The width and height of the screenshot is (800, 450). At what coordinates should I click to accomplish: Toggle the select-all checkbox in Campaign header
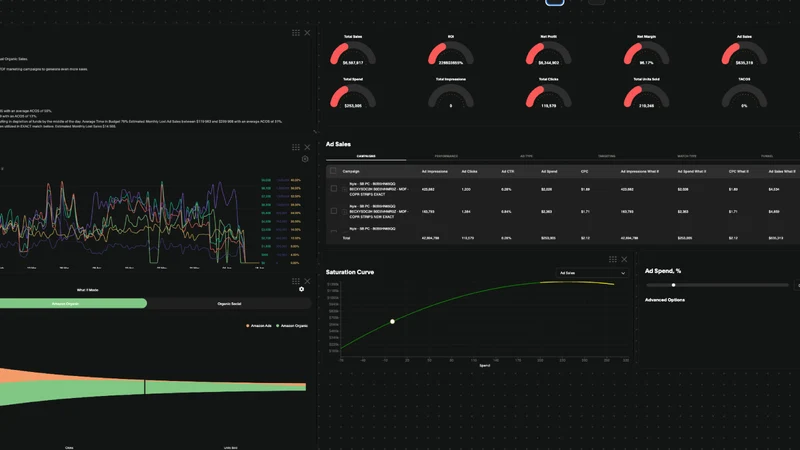coord(333,171)
